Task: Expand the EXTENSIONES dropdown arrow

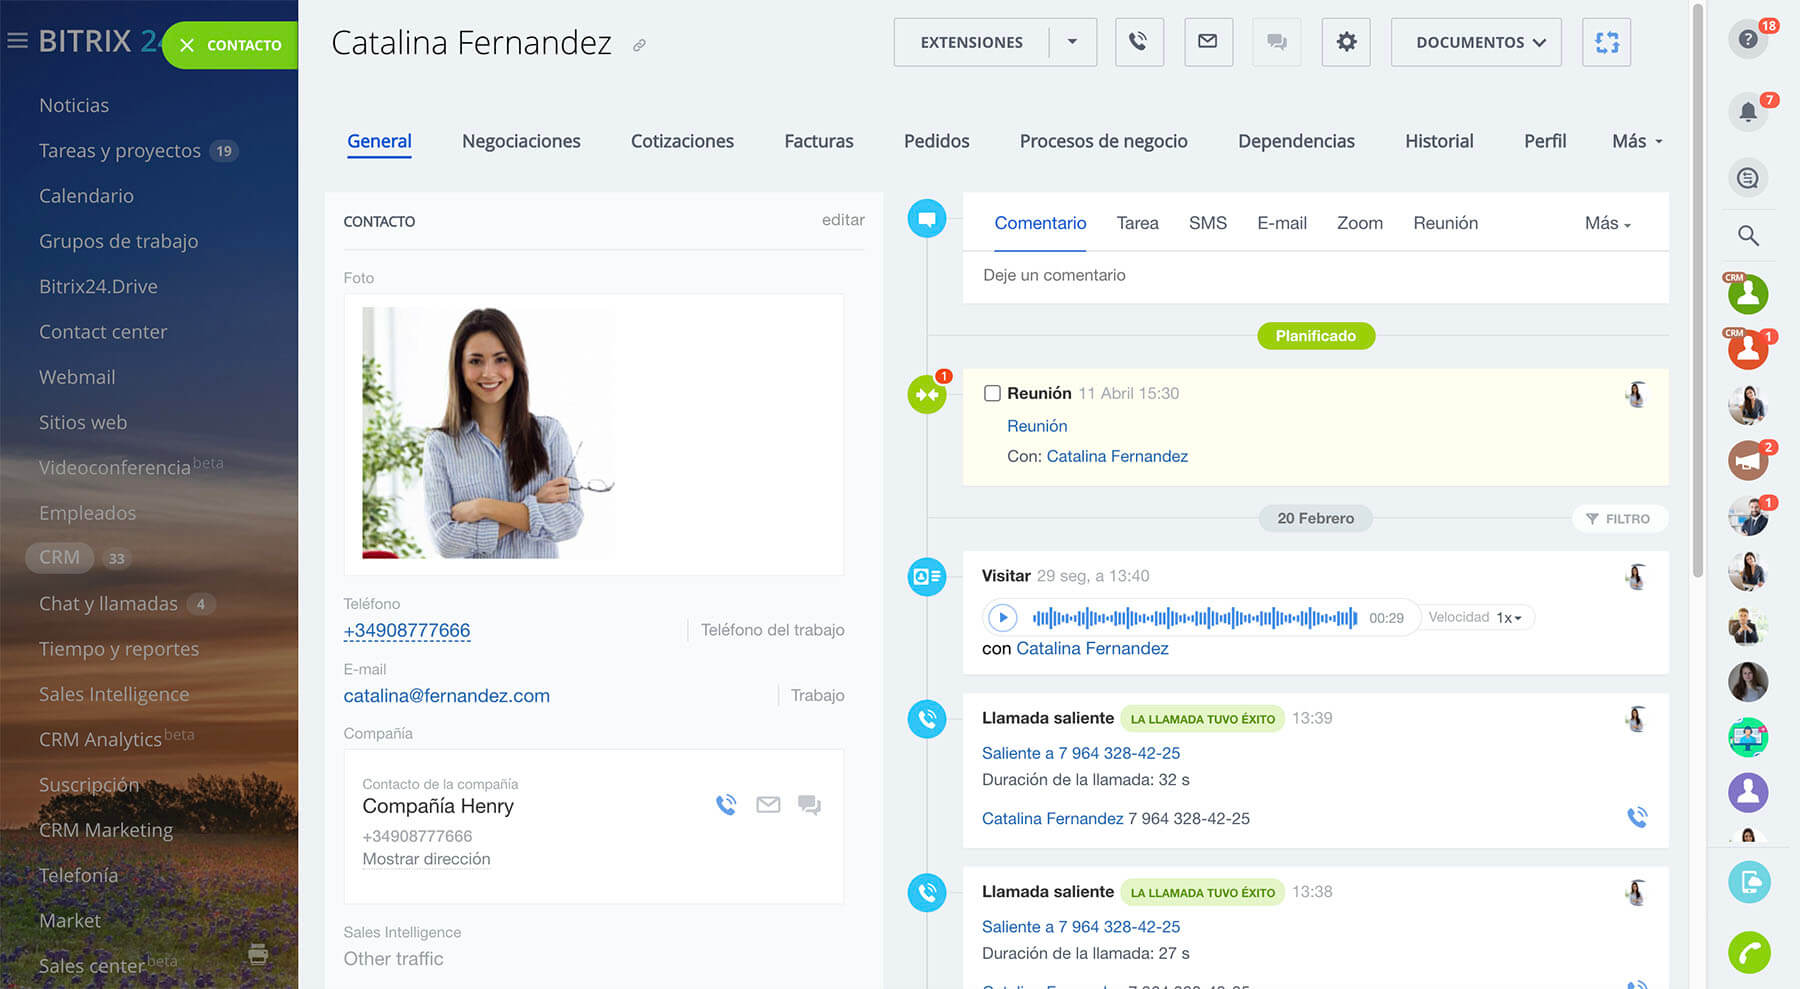Action: (1072, 42)
